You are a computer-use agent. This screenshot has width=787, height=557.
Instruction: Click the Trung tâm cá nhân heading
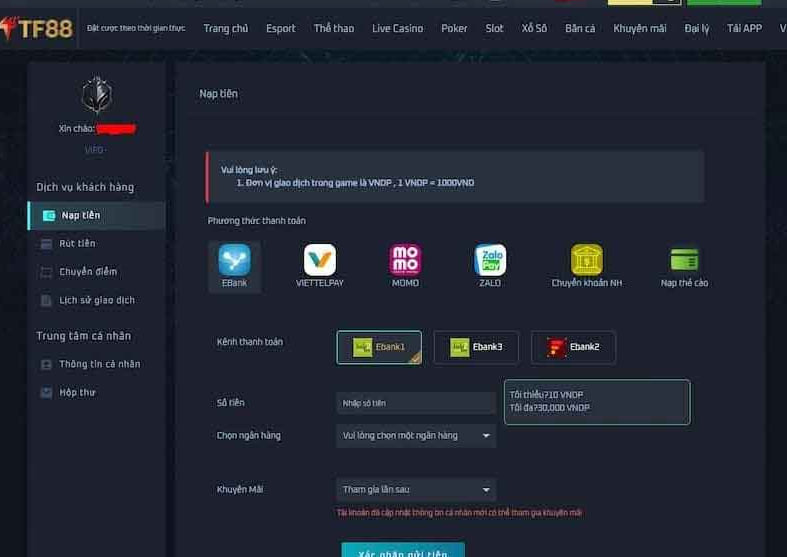84,336
